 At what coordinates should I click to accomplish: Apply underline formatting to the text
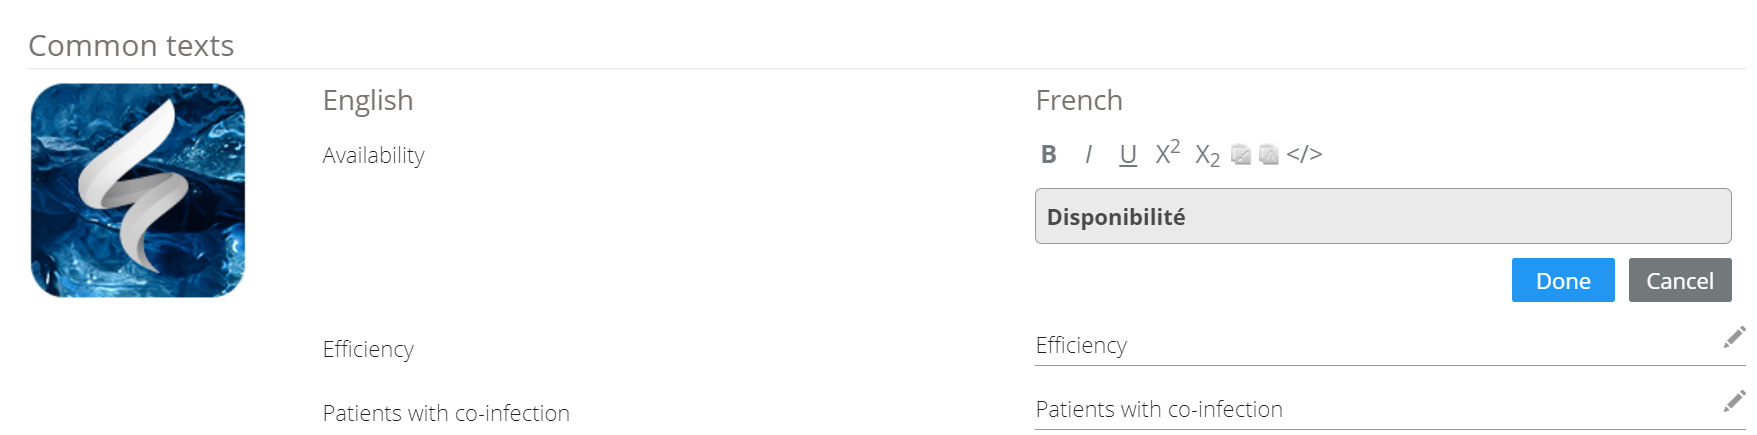pos(1128,154)
